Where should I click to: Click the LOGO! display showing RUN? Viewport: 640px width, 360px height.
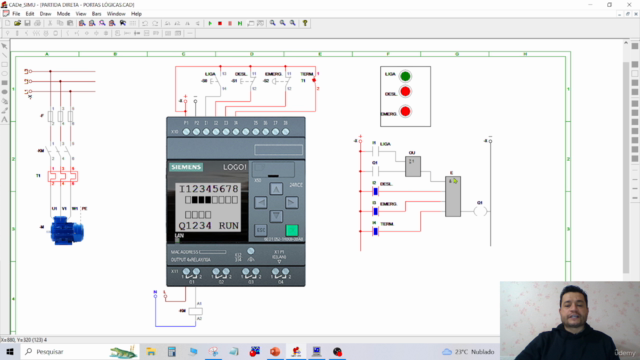209,207
